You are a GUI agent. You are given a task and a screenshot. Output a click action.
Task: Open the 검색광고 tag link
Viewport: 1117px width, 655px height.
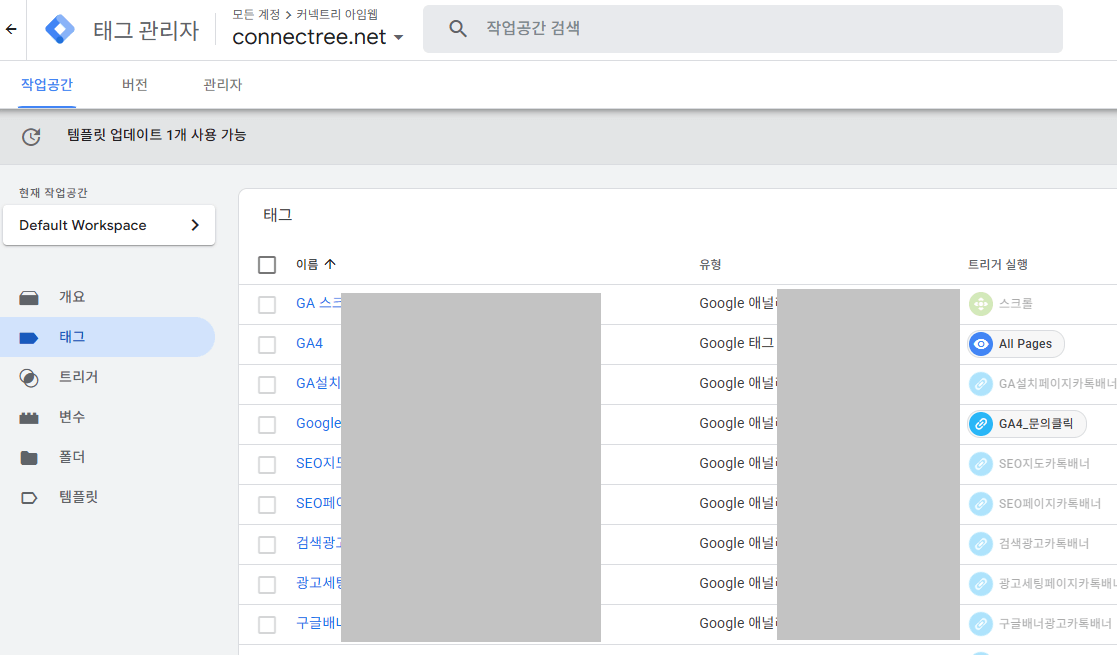tap(318, 543)
